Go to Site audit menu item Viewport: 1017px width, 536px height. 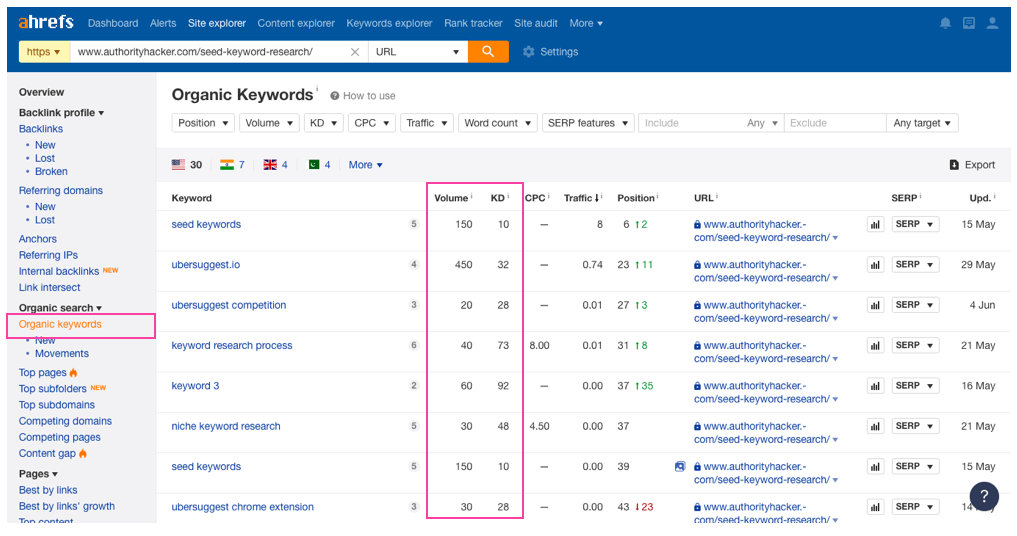[537, 23]
